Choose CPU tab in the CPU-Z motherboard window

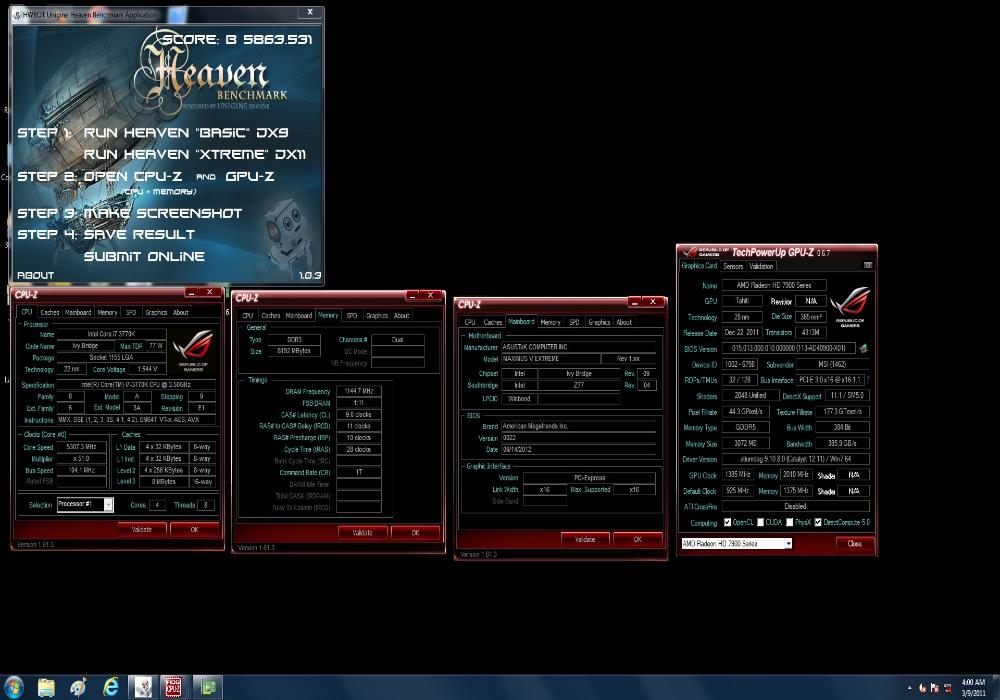[470, 323]
